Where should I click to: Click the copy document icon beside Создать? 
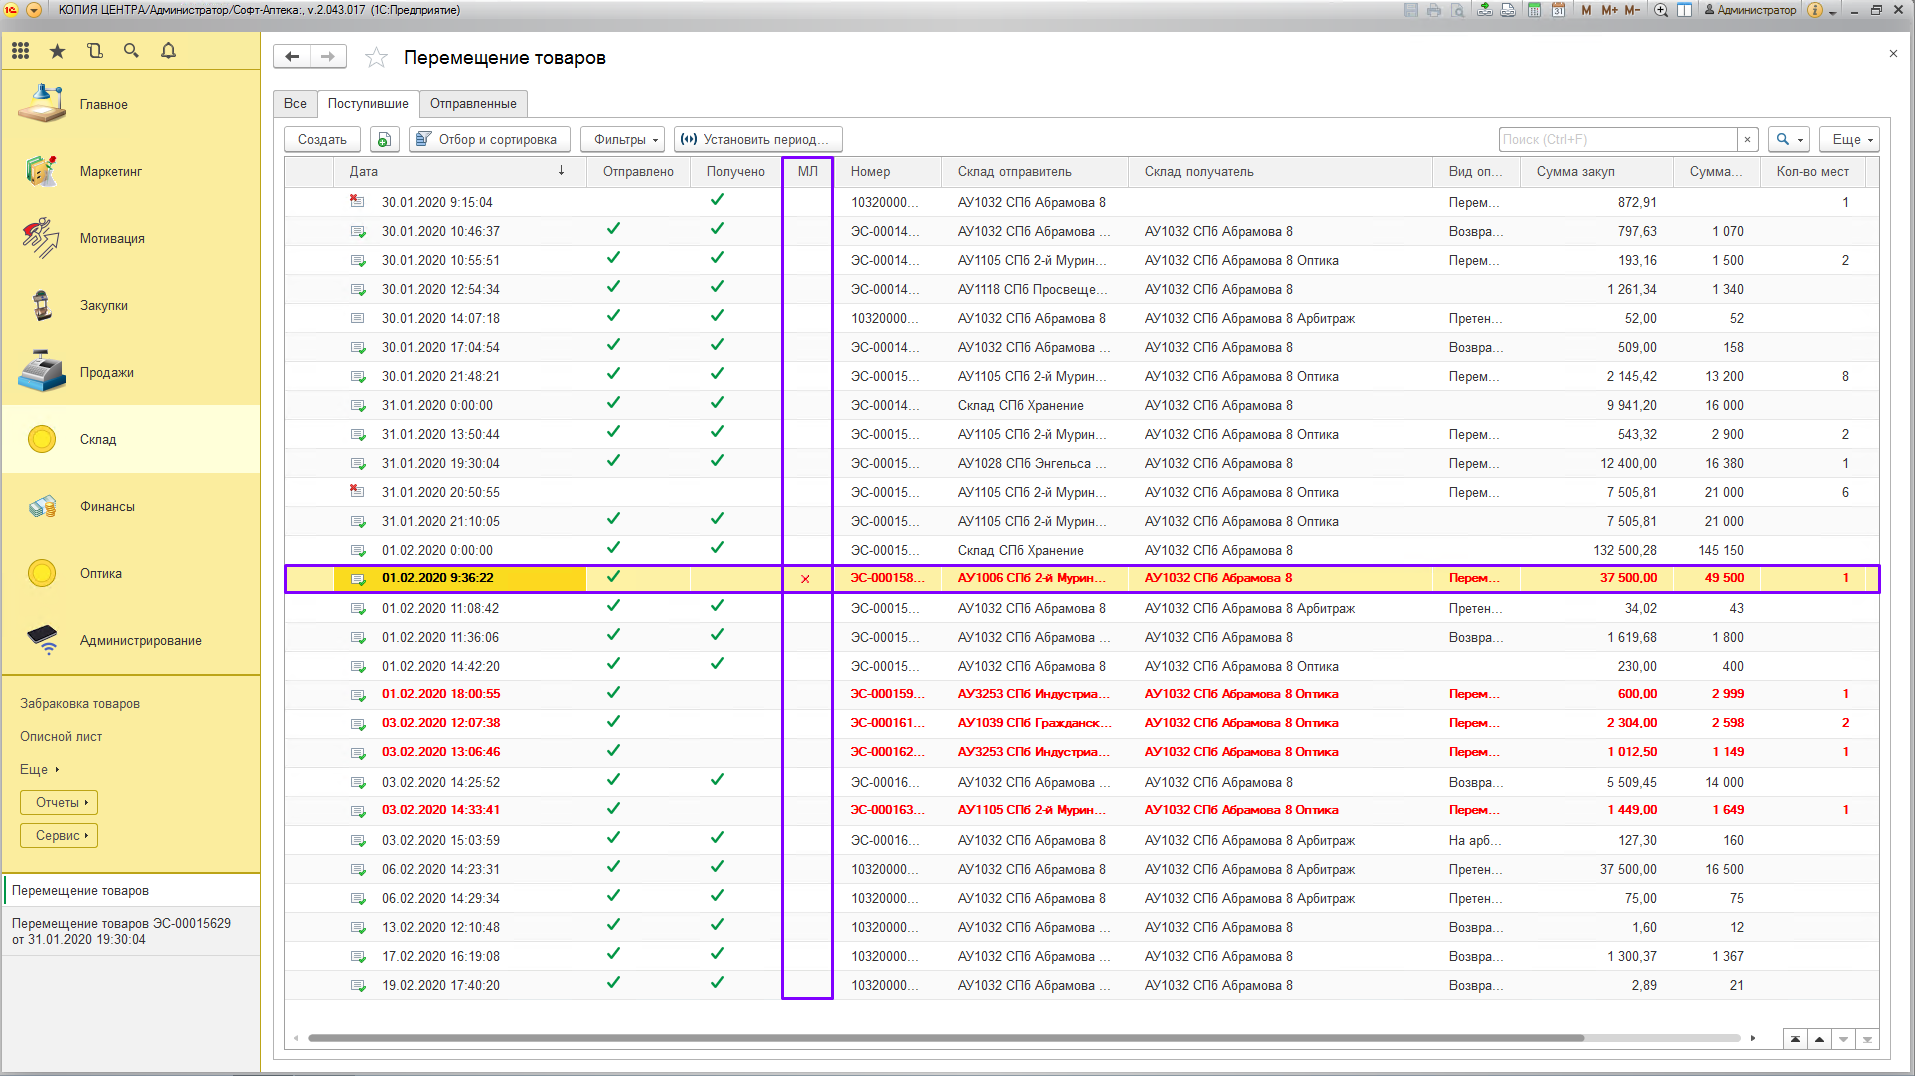[384, 140]
